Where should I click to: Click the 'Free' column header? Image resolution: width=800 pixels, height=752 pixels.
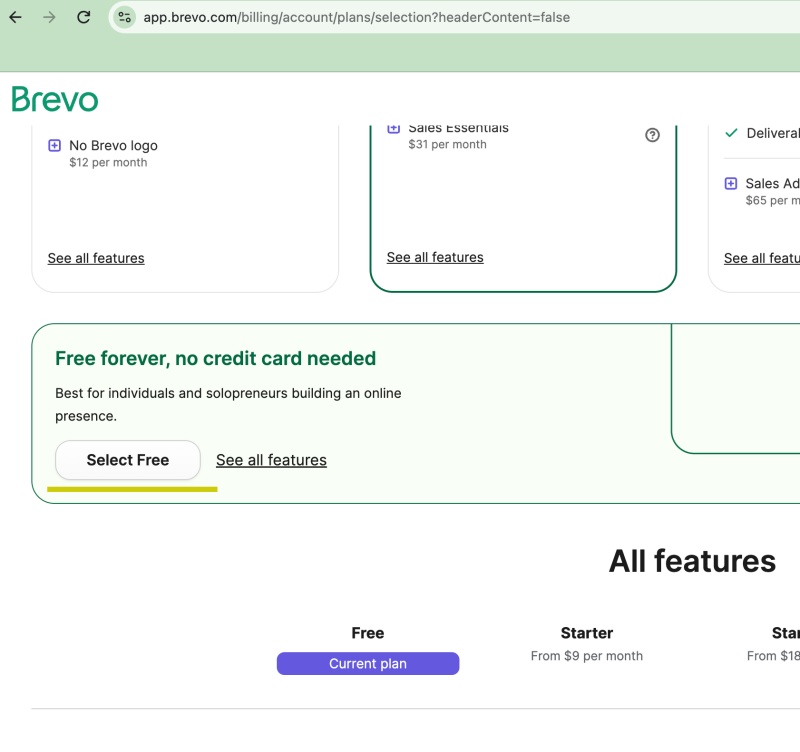point(368,633)
